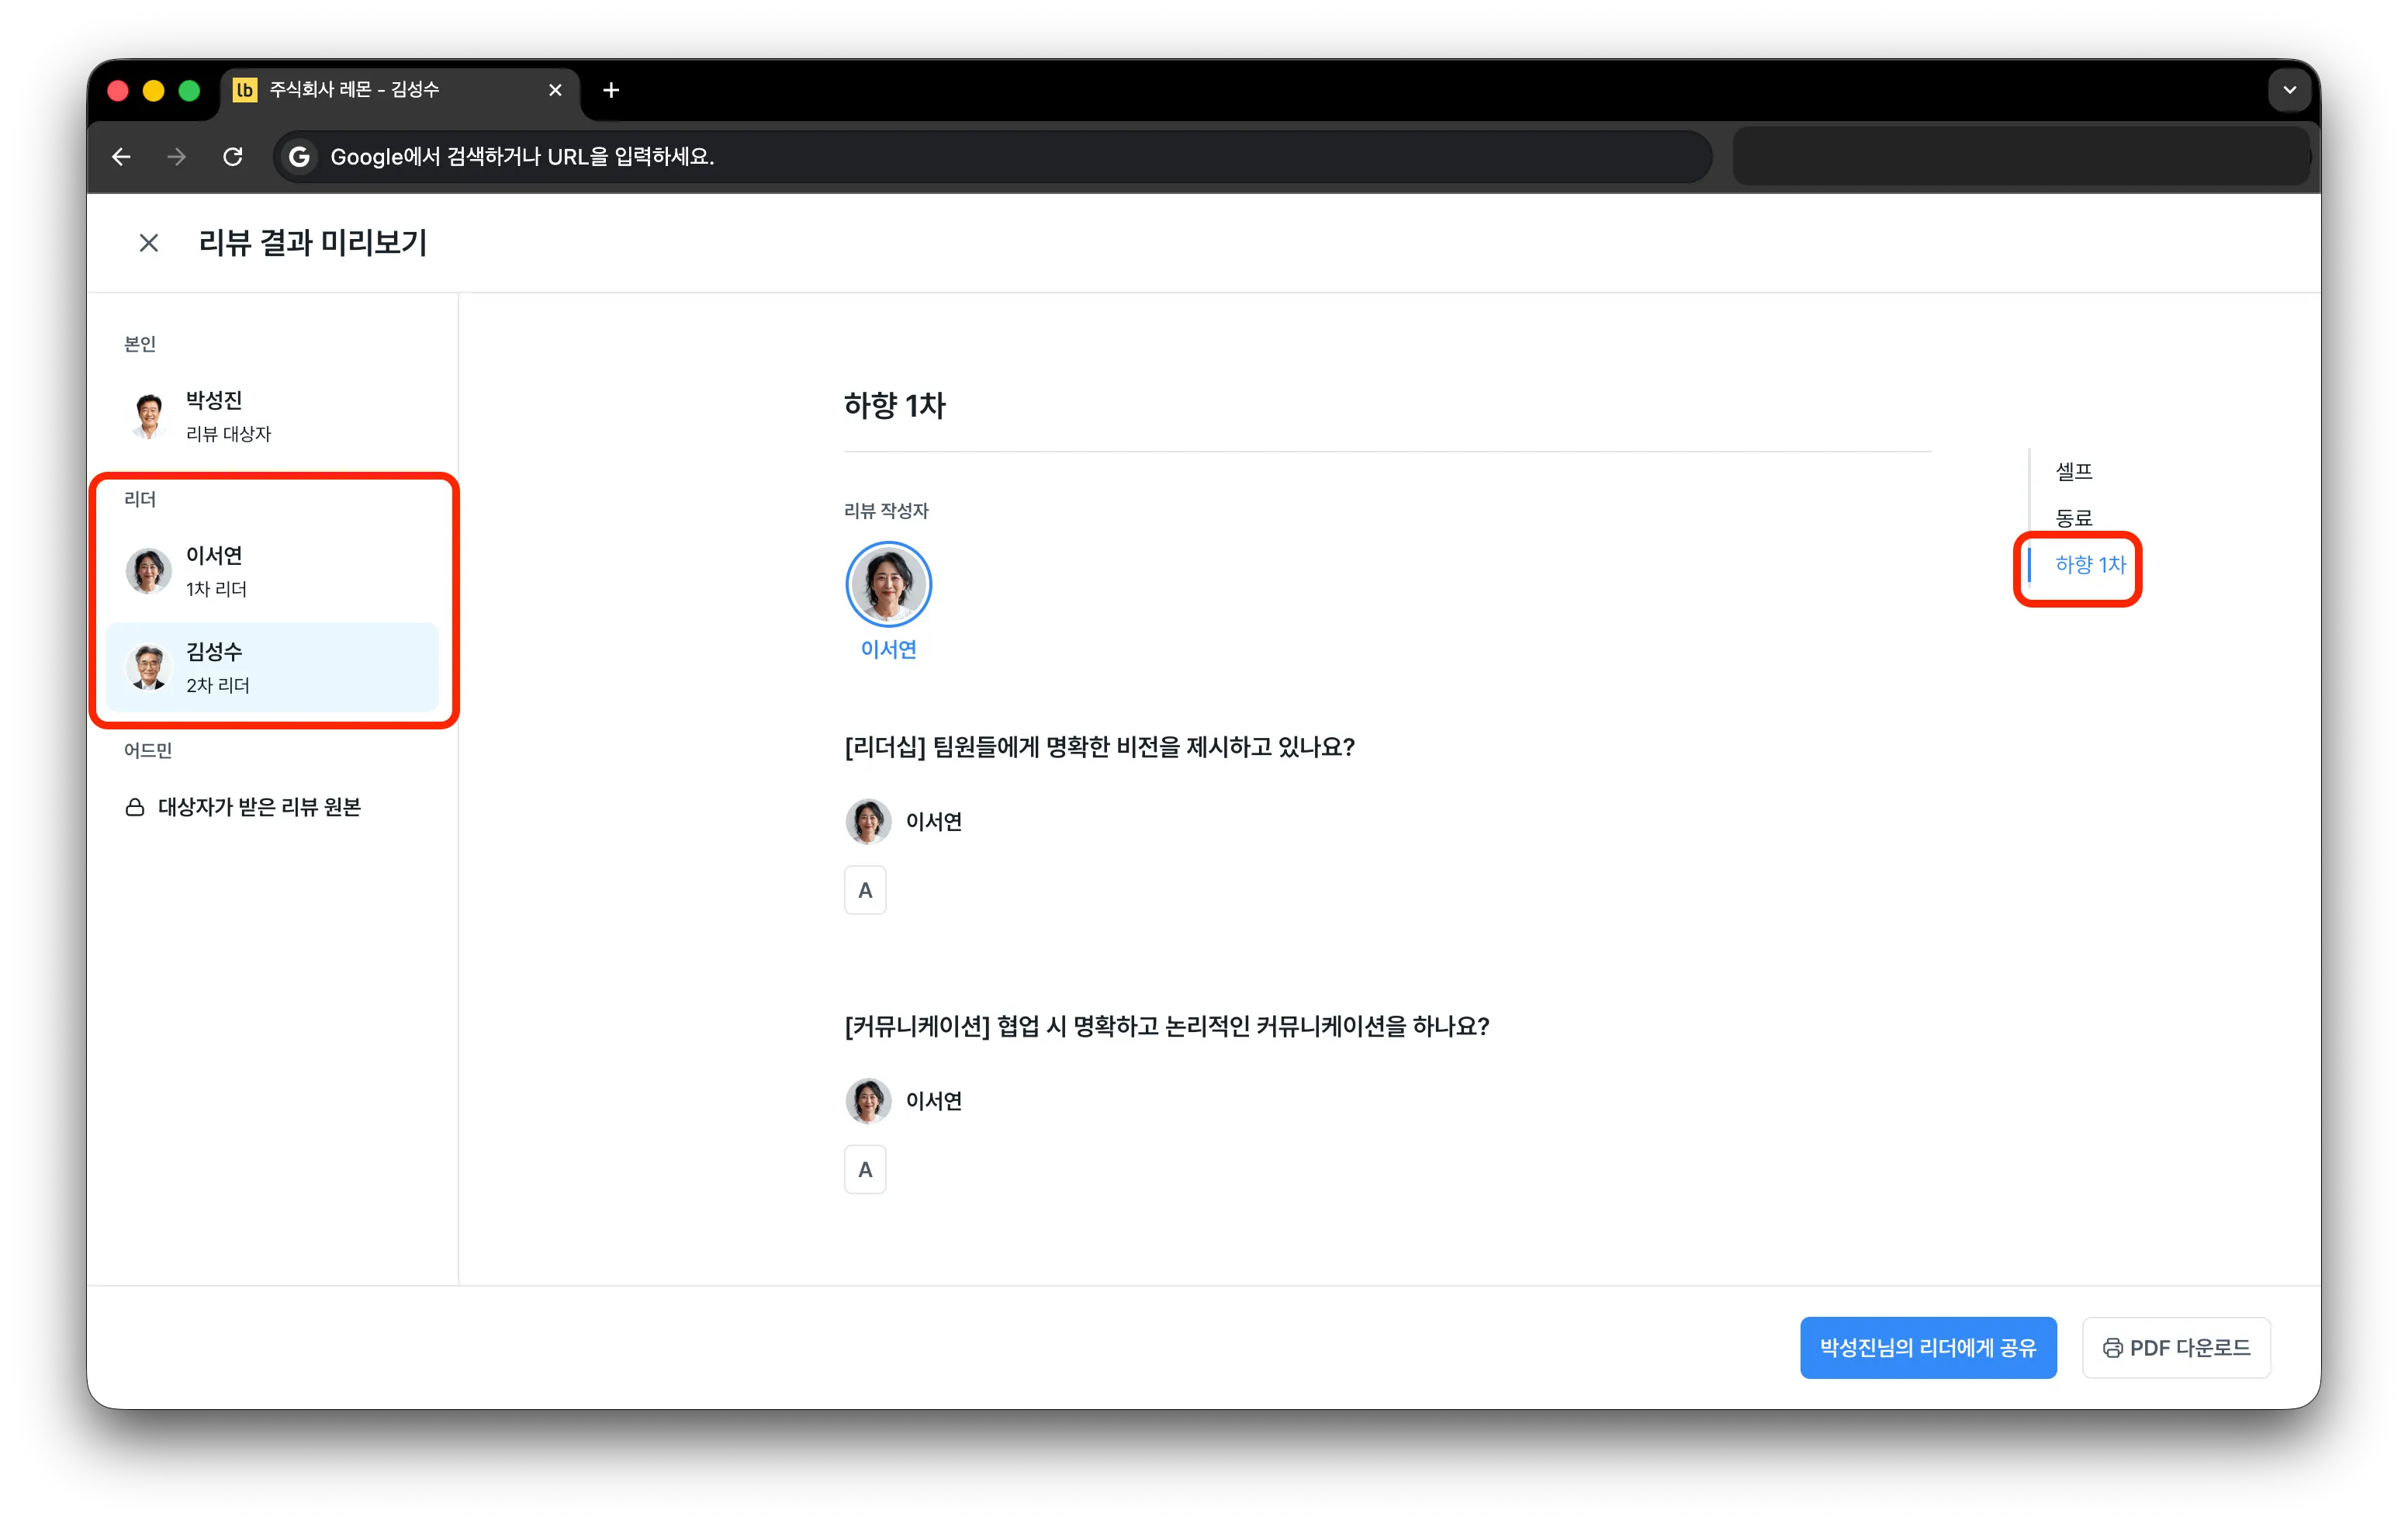
Task: Focus the address bar search field
Action: tap(993, 157)
